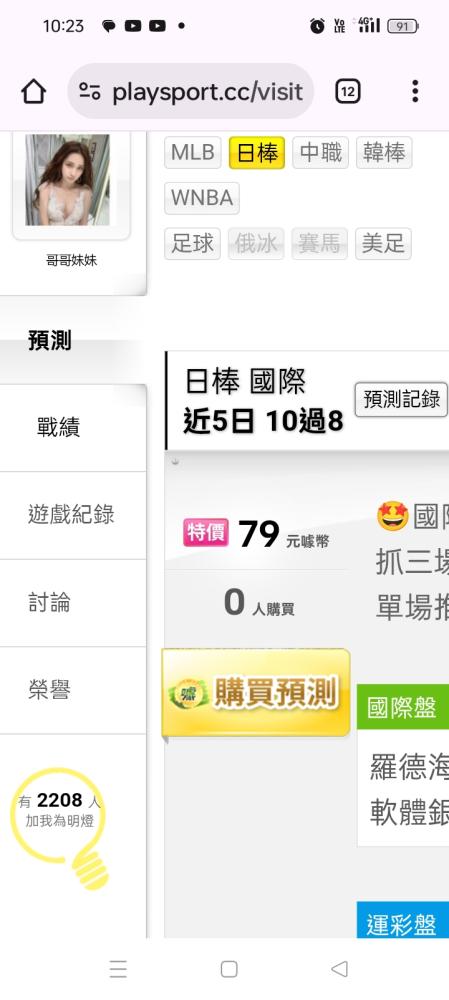Click the 購買預測 purchase button

(x=256, y=693)
